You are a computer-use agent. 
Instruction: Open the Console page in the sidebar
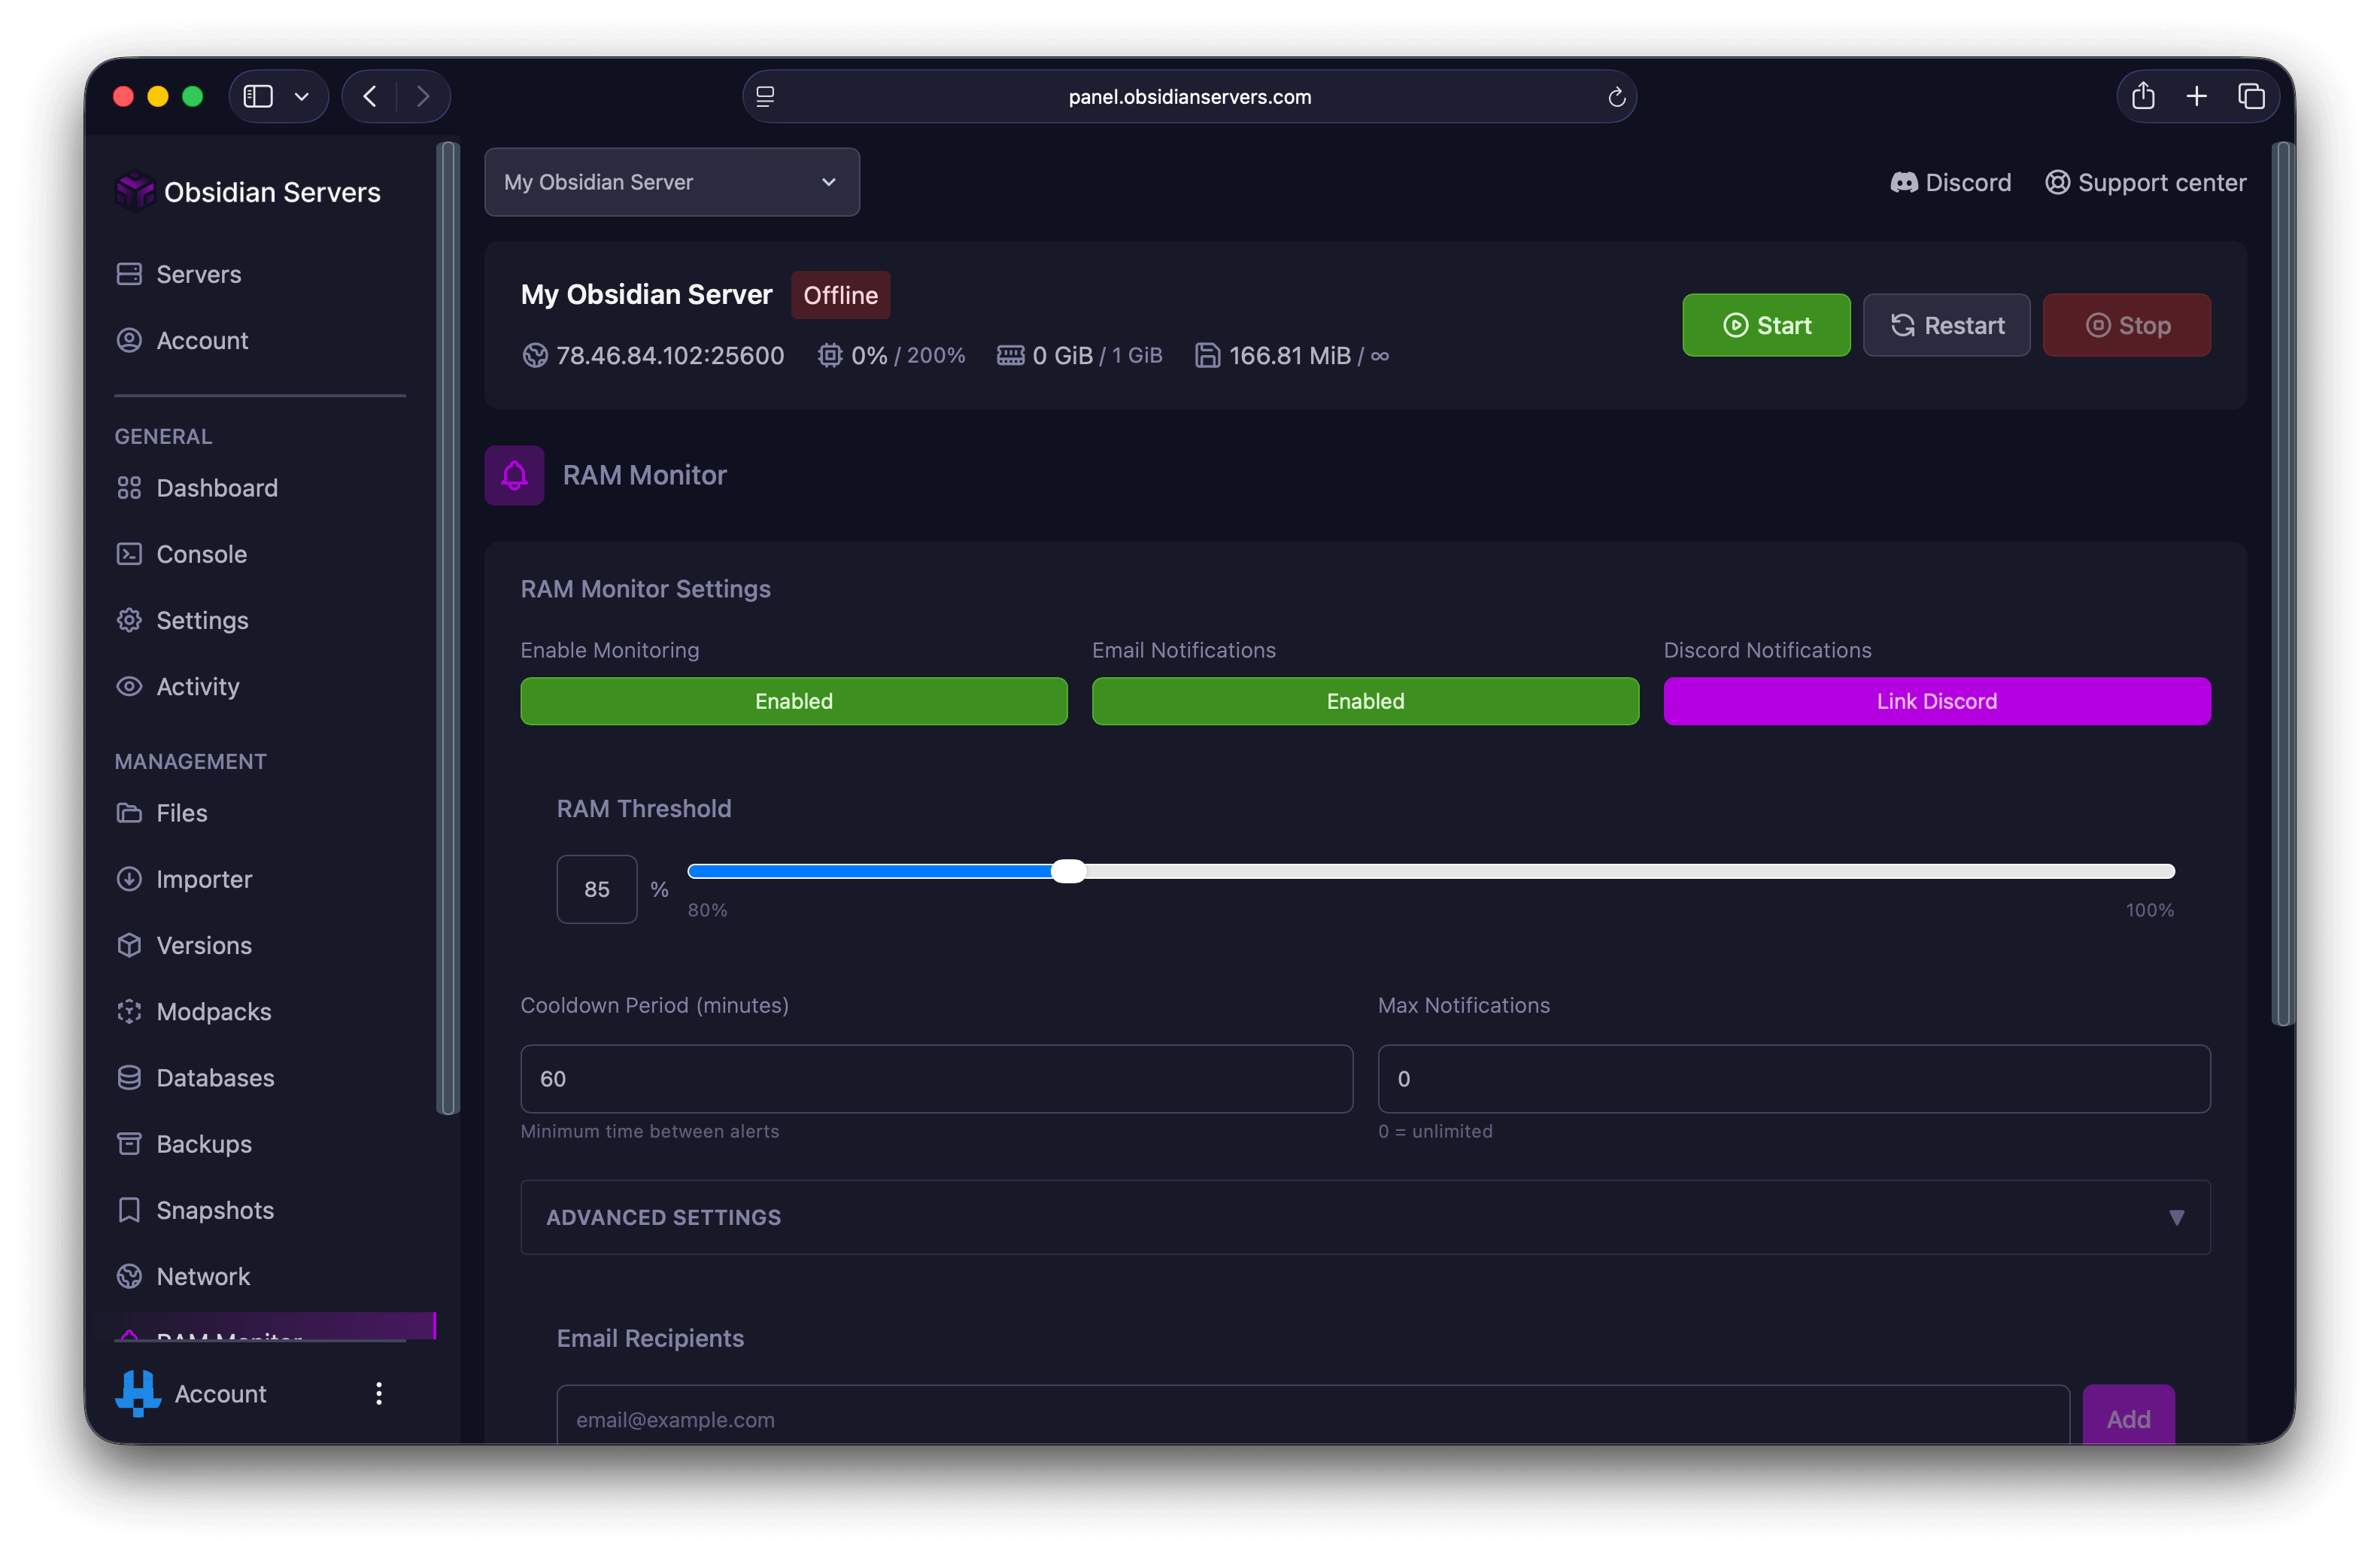click(201, 554)
